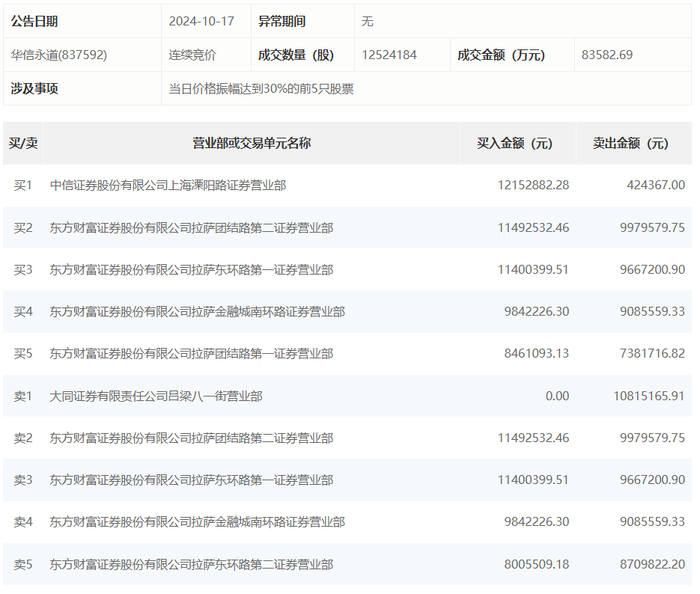Screen dimensions: 700x594
Task: Select 9842226.30 in the 买4 row
Action: (537, 312)
